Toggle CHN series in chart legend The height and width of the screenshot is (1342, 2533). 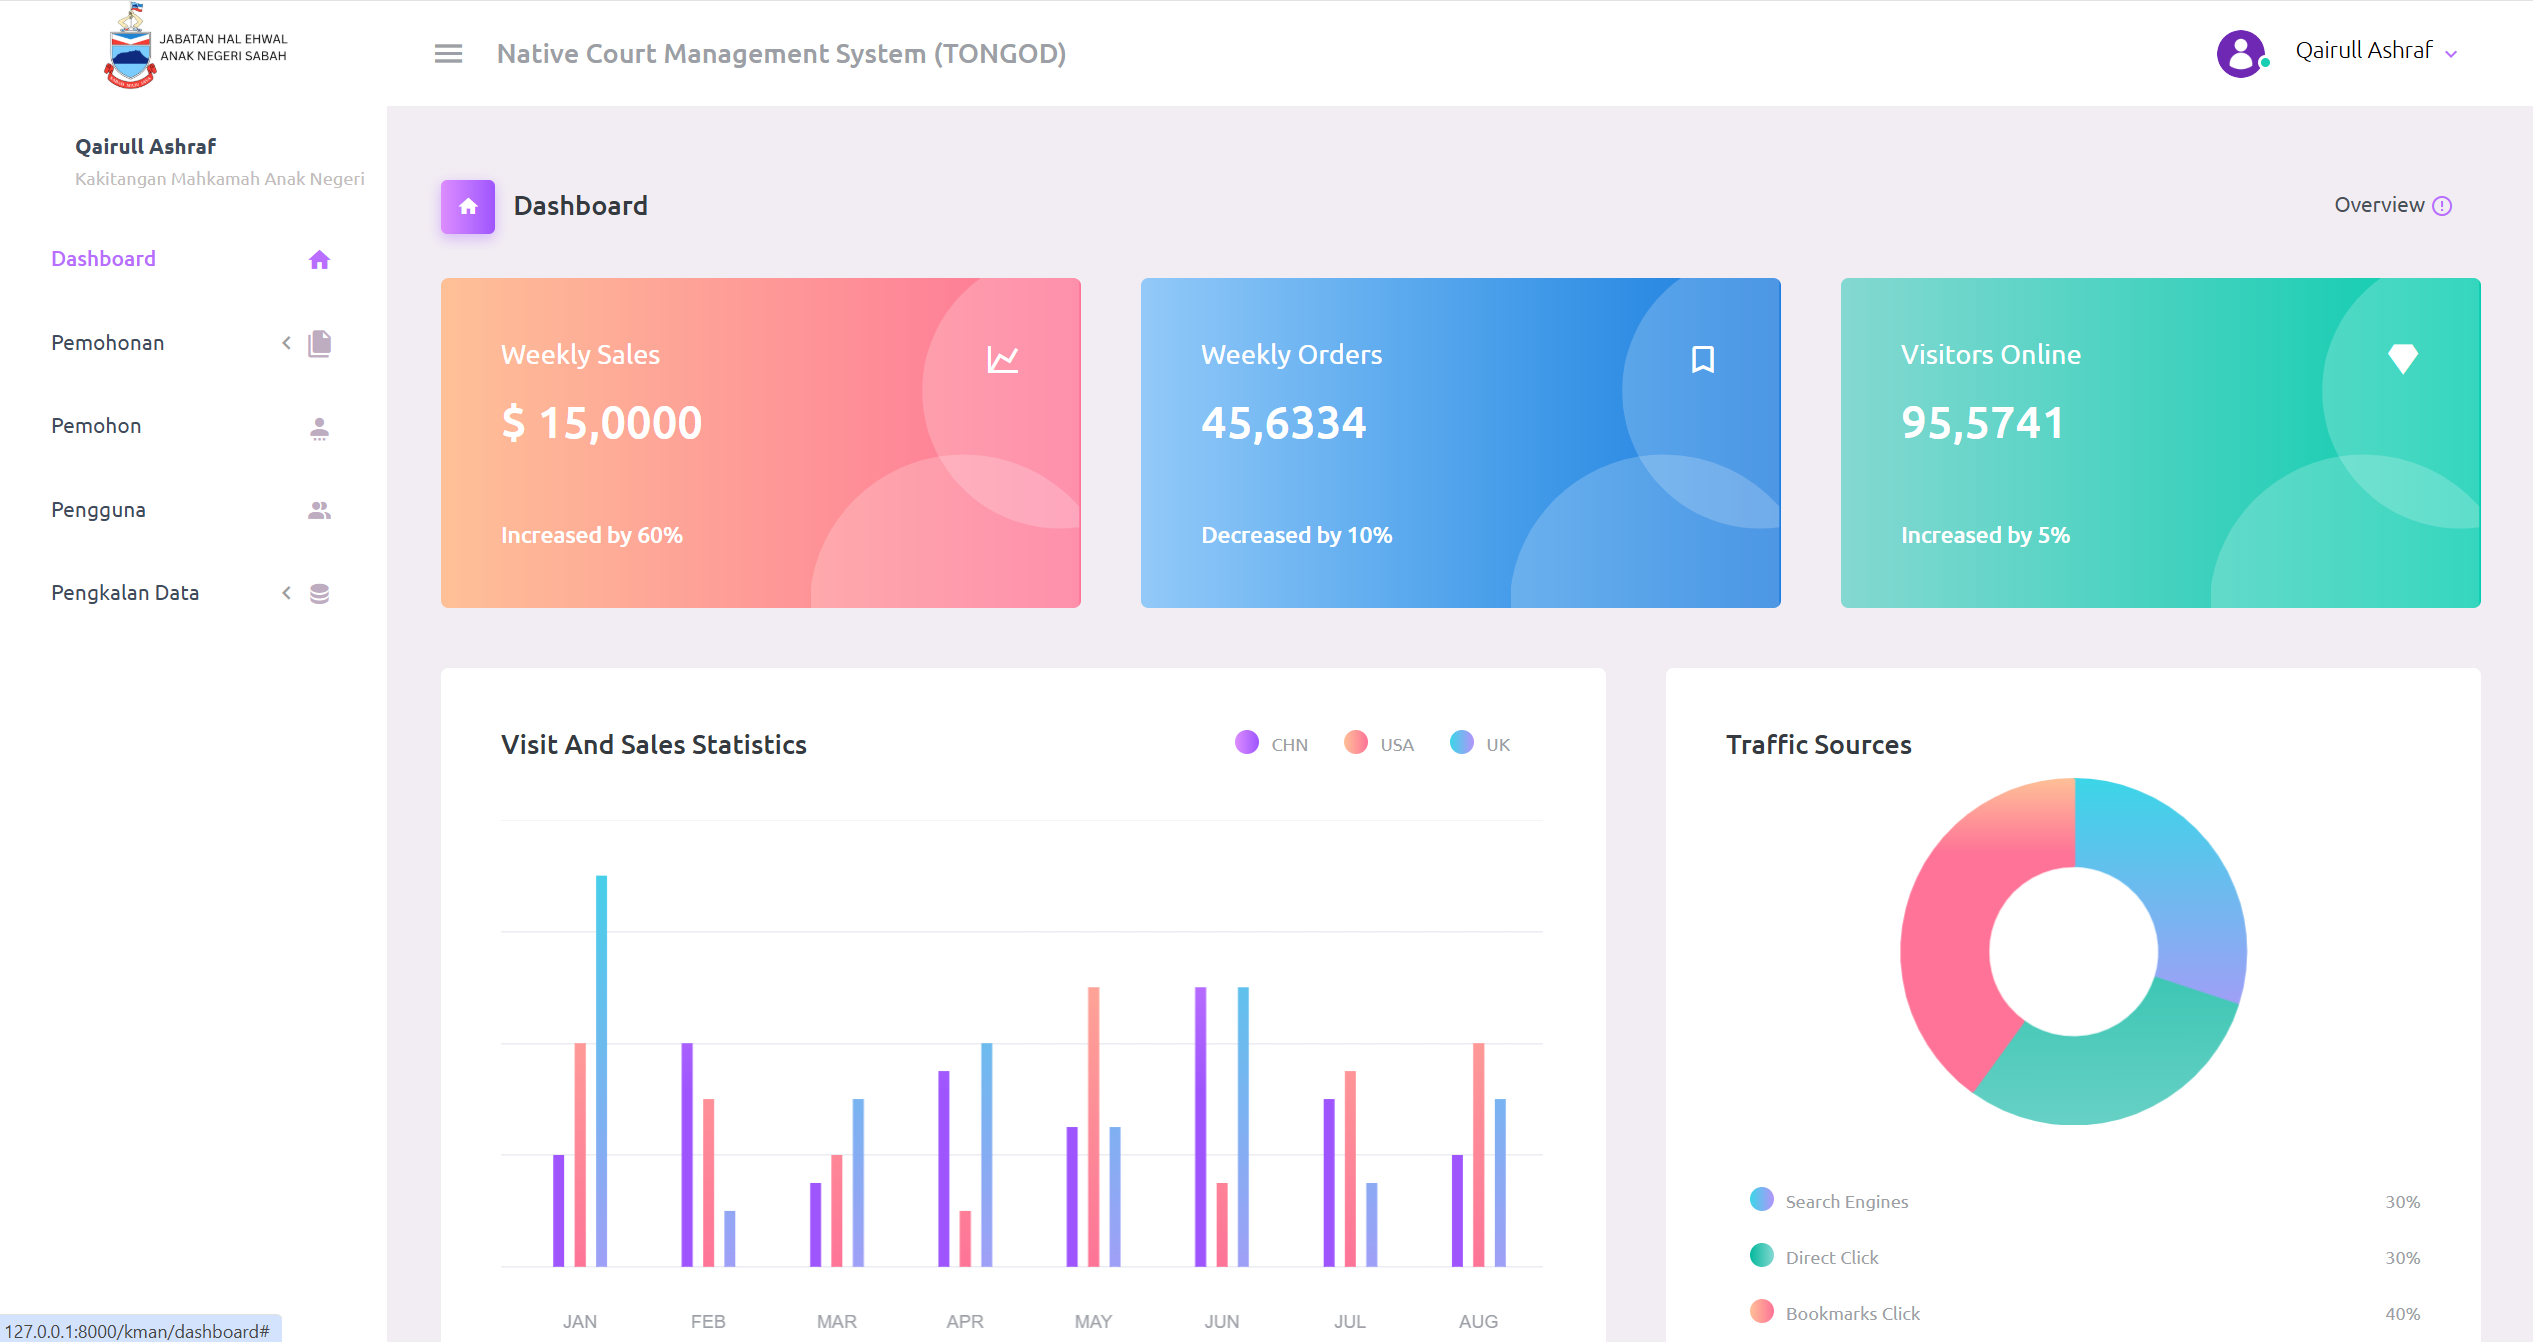tap(1247, 742)
